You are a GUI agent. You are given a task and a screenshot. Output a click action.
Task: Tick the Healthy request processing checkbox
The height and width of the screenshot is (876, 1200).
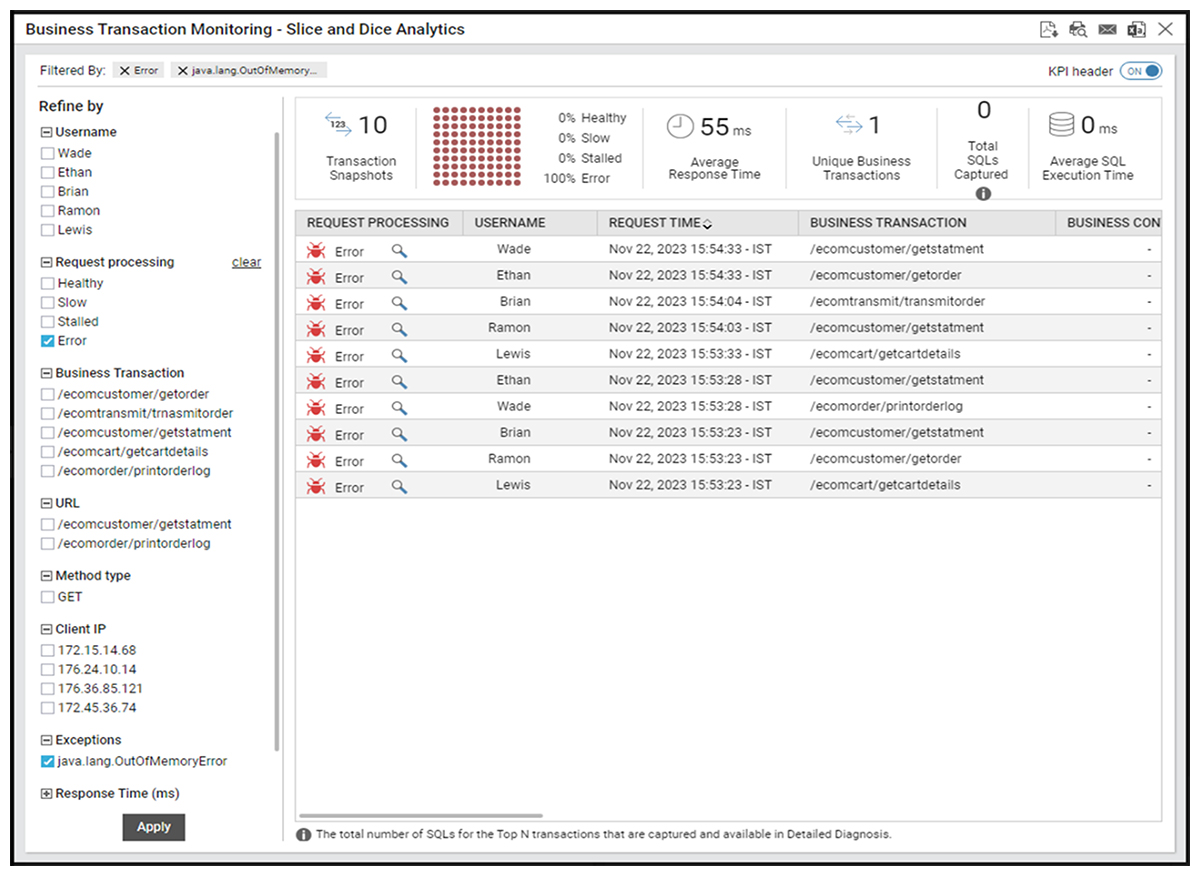click(x=47, y=284)
